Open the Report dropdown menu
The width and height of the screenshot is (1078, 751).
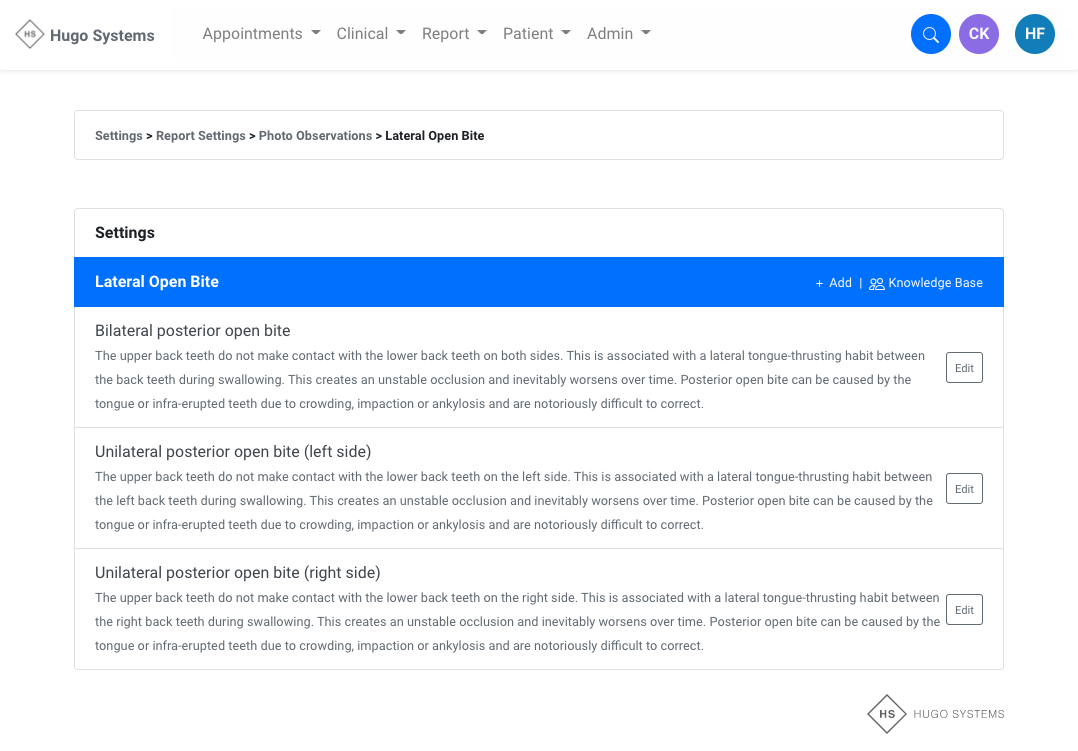[x=454, y=34]
